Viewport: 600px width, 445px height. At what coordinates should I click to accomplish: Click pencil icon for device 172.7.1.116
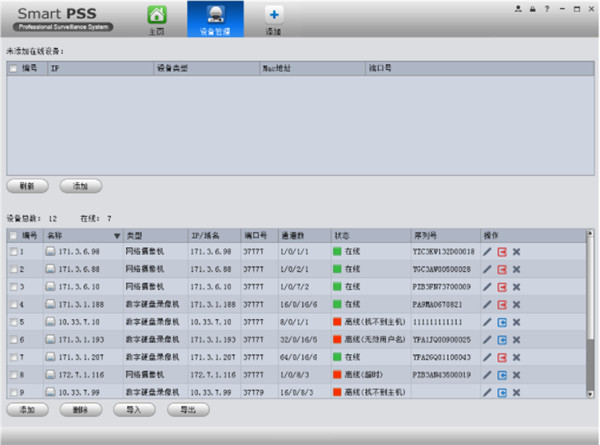coord(487,374)
